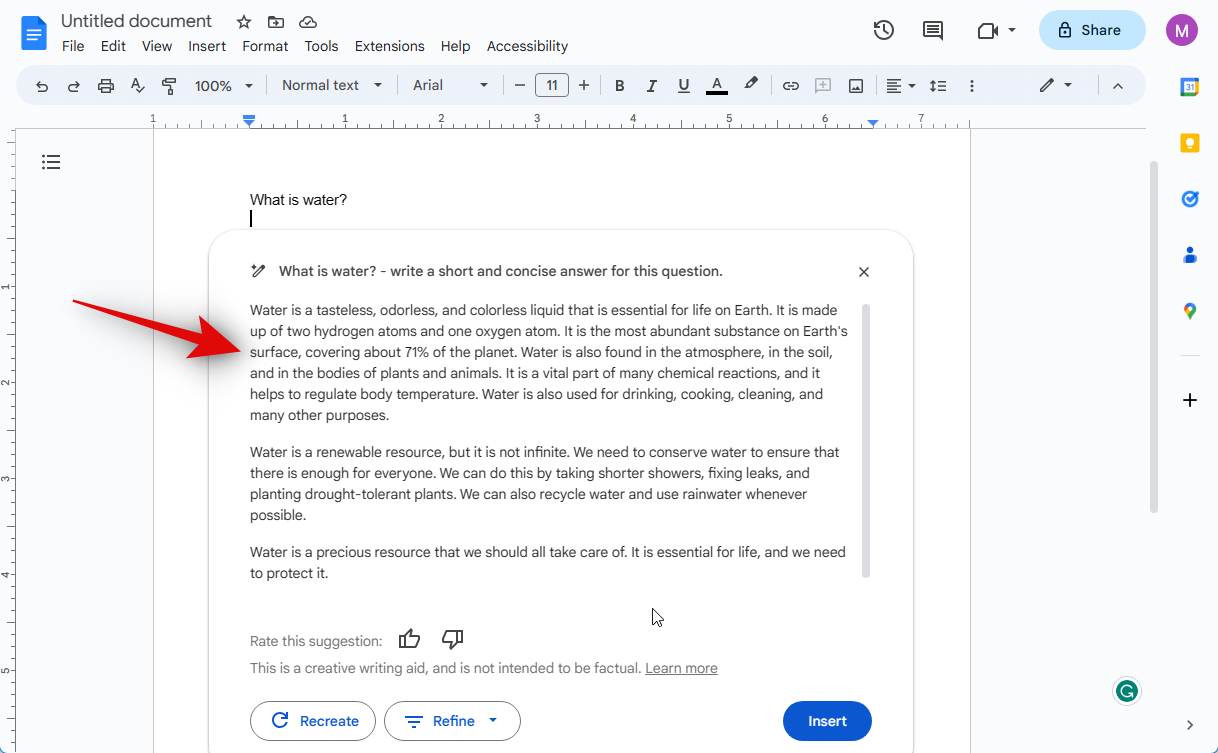The width and height of the screenshot is (1218, 753).
Task: Open the comments history icon
Action: [932, 30]
